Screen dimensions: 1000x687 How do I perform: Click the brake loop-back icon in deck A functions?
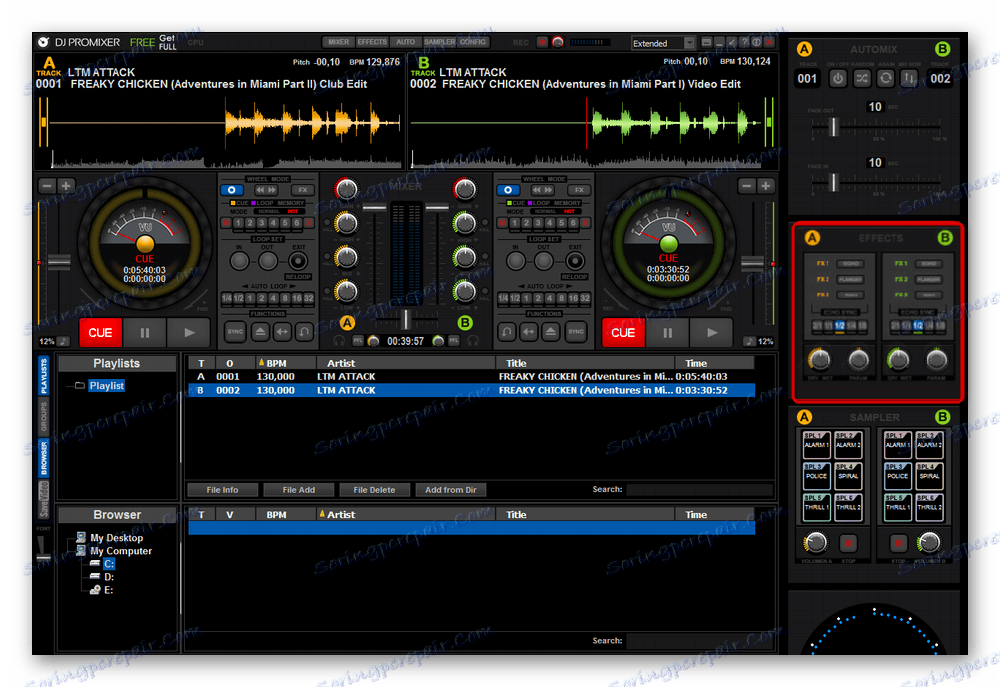point(305,332)
